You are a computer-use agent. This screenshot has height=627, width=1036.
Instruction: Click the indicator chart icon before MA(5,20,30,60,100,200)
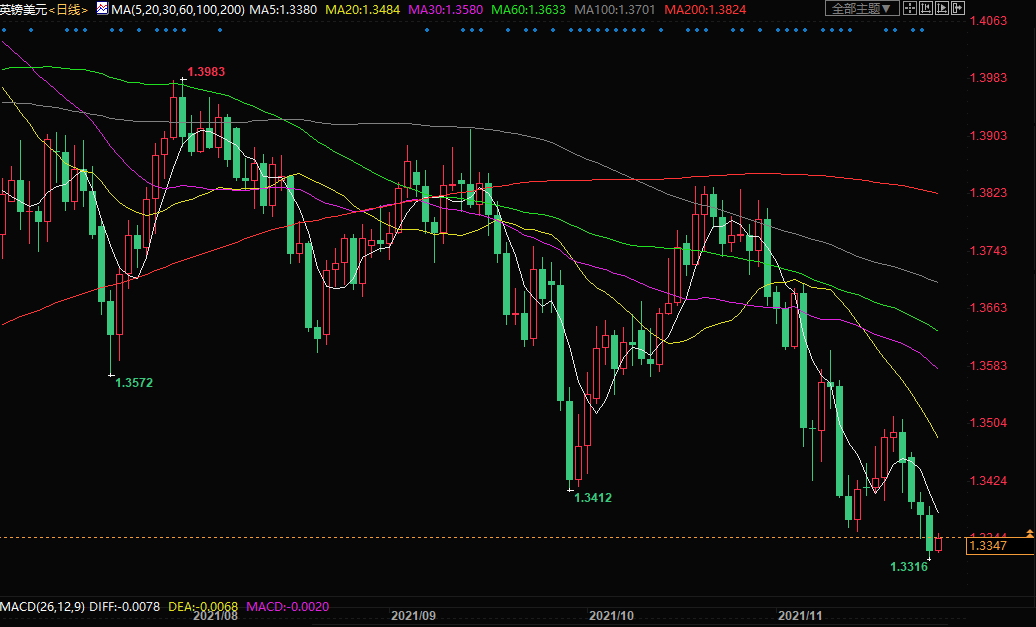101,9
